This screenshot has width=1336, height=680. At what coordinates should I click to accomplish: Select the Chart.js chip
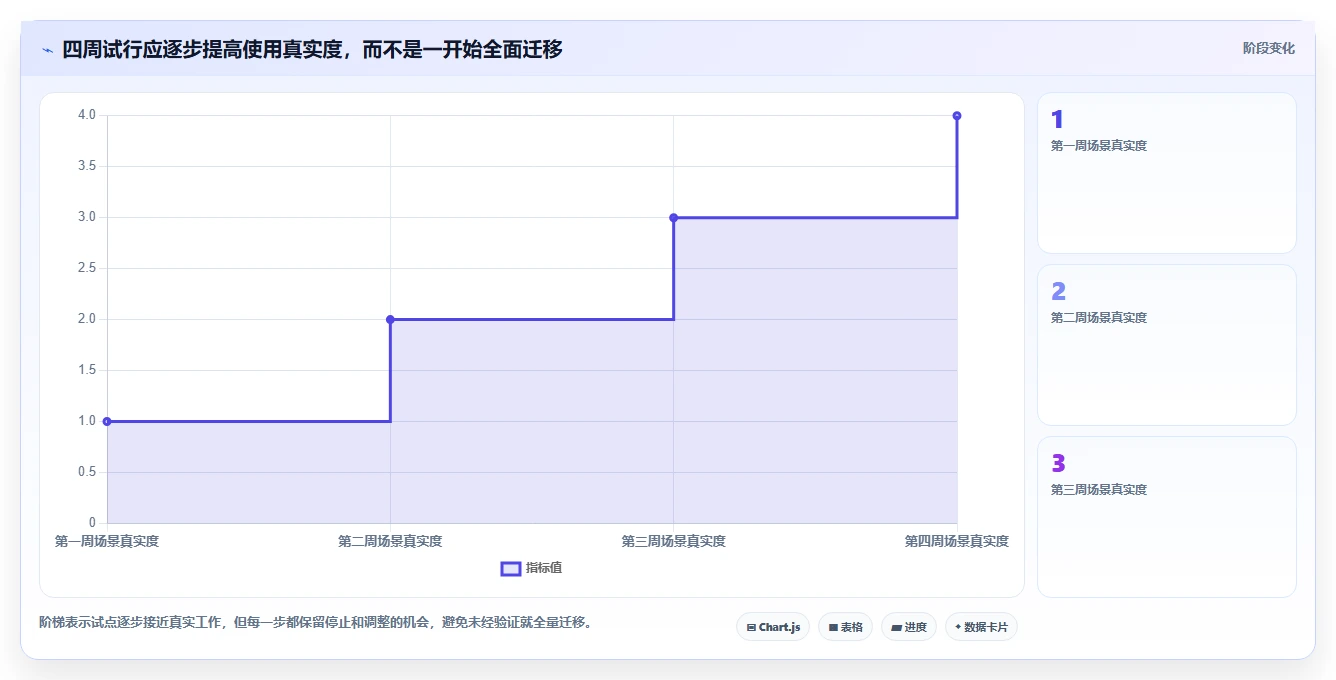tap(772, 627)
